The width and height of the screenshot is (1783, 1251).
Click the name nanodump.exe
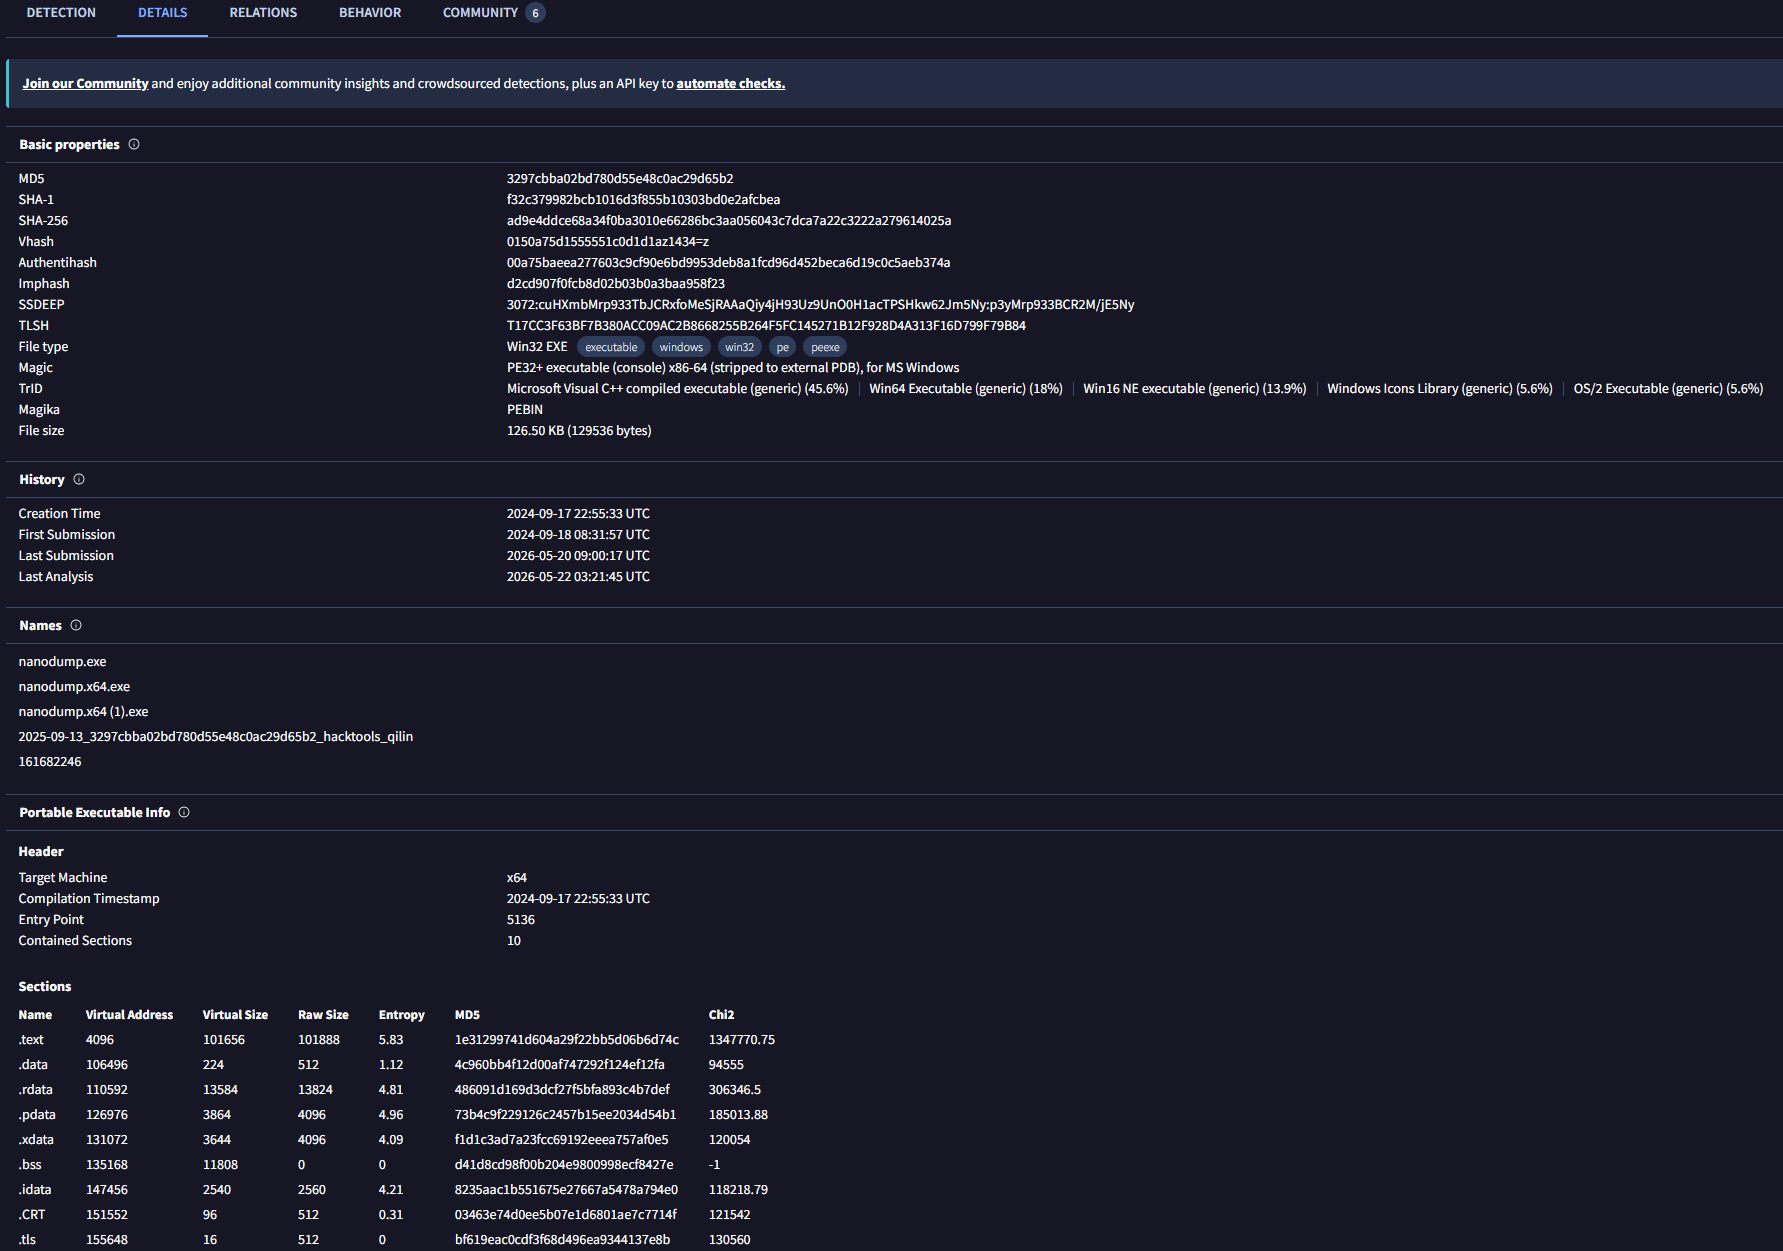[x=62, y=662]
